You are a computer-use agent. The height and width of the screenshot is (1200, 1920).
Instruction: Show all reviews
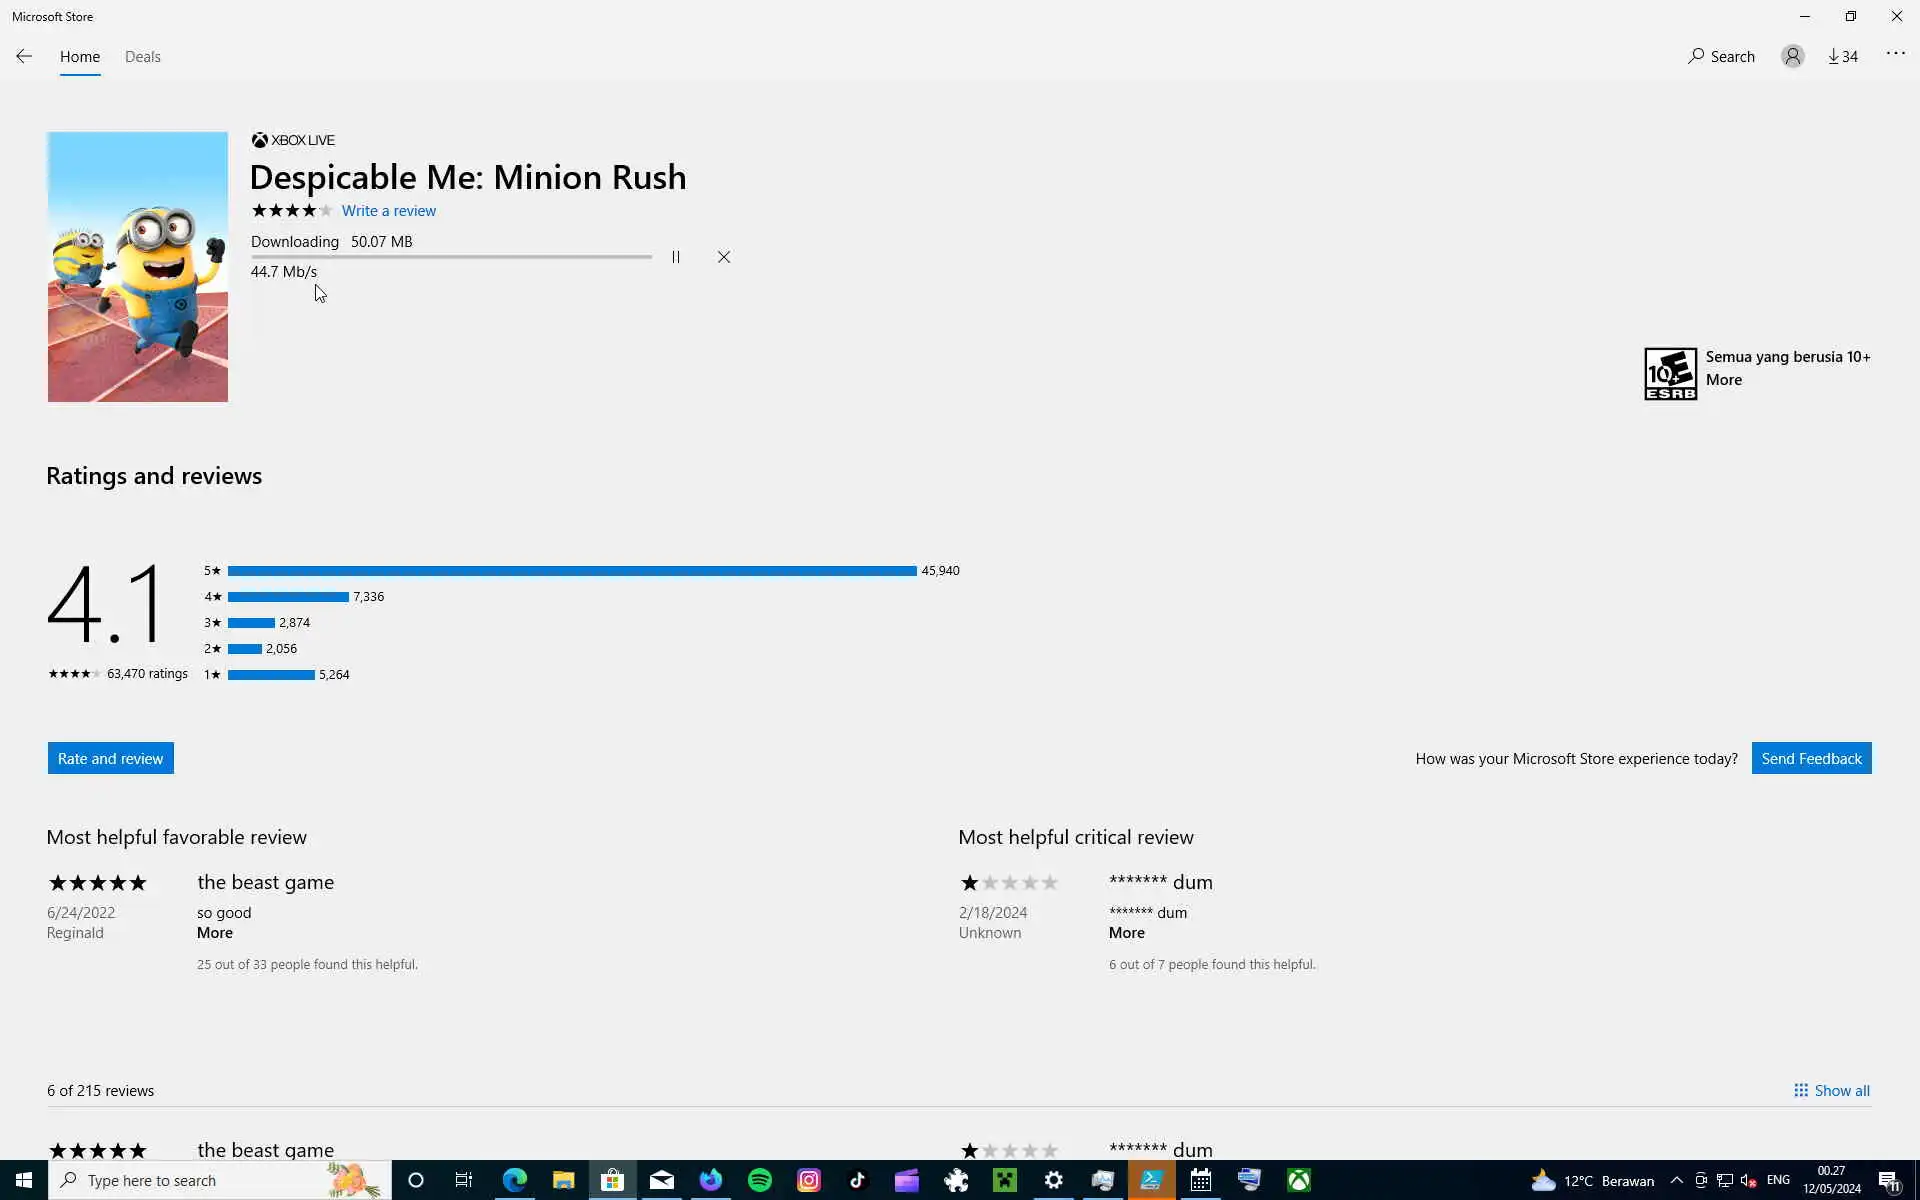coord(1832,1090)
